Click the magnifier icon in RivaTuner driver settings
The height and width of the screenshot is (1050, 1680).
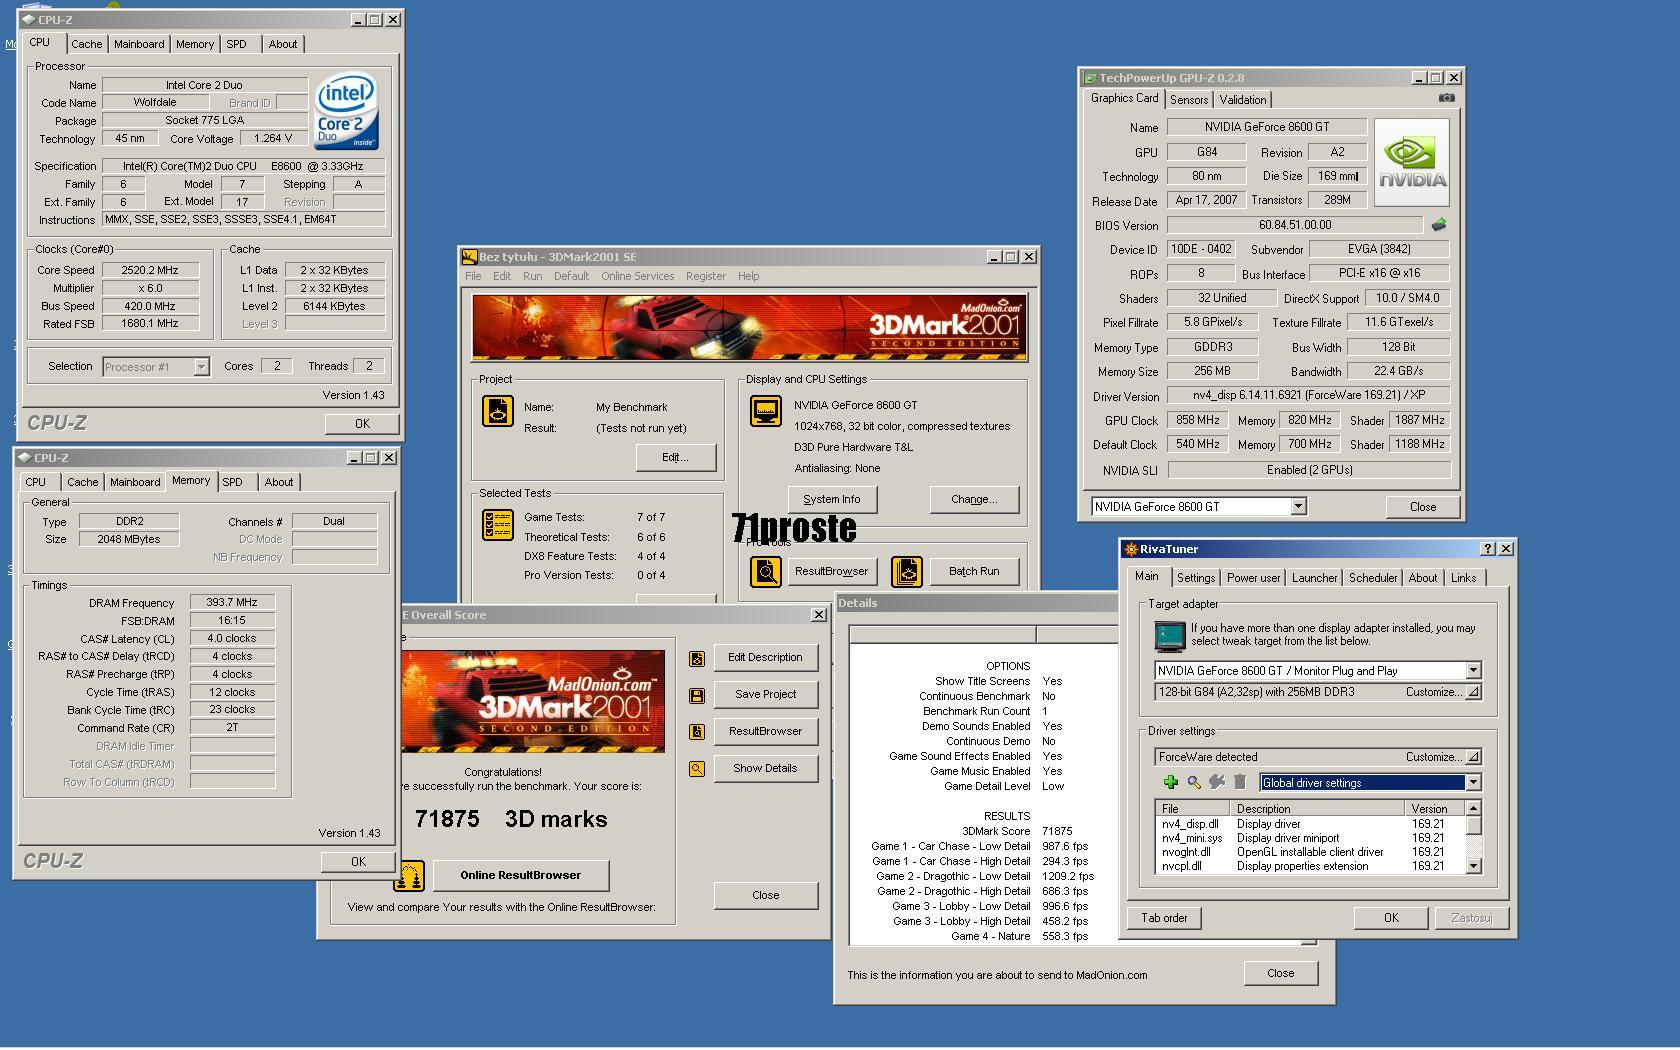[1193, 782]
